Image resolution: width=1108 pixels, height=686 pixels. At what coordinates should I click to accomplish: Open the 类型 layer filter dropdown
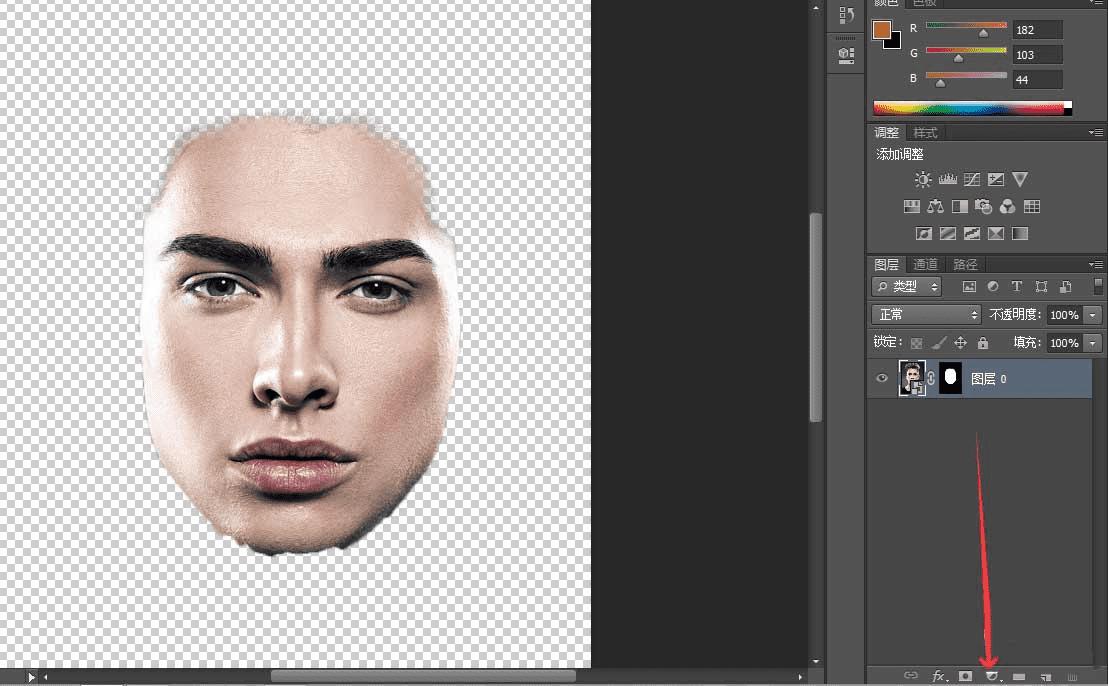[907, 286]
